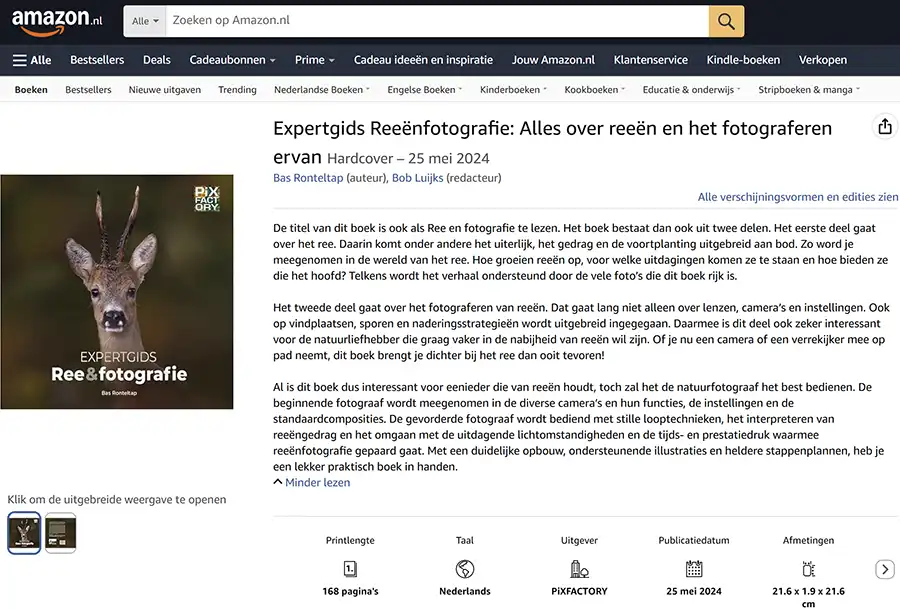Click the next arrow on product details carousel
The height and width of the screenshot is (609, 900).
884,568
